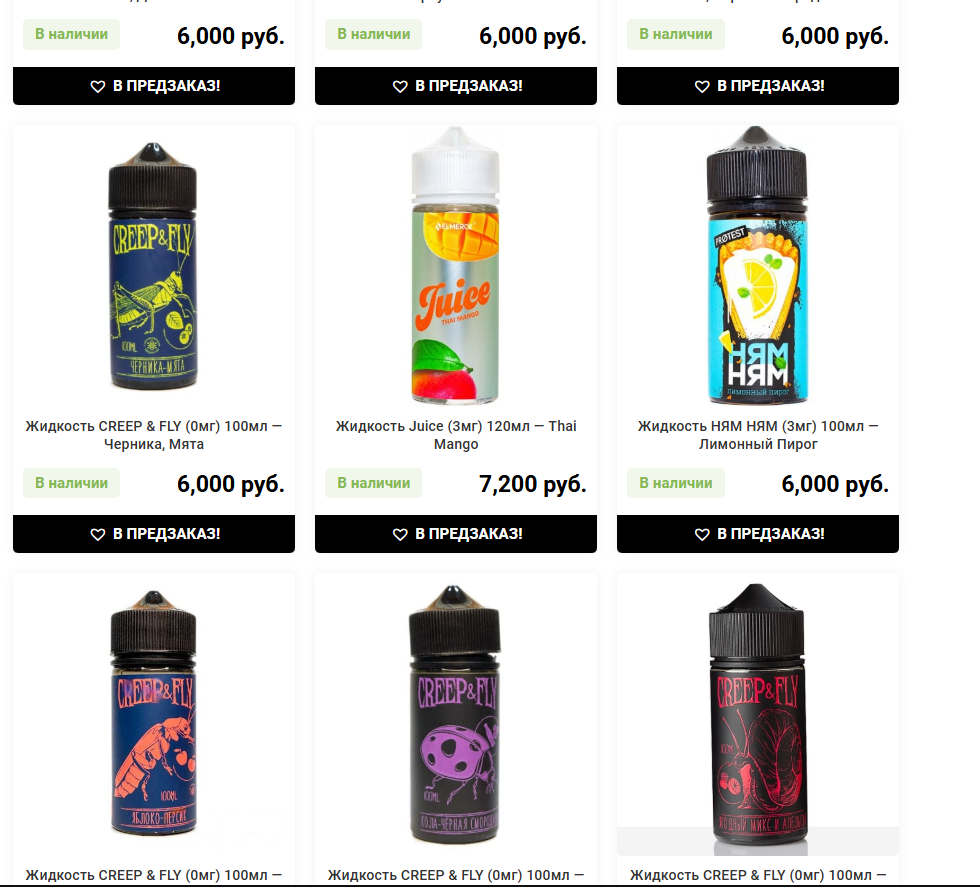Click heart icon in top-left preorder button
Image resolution: width=980 pixels, height=887 pixels.
click(98, 86)
